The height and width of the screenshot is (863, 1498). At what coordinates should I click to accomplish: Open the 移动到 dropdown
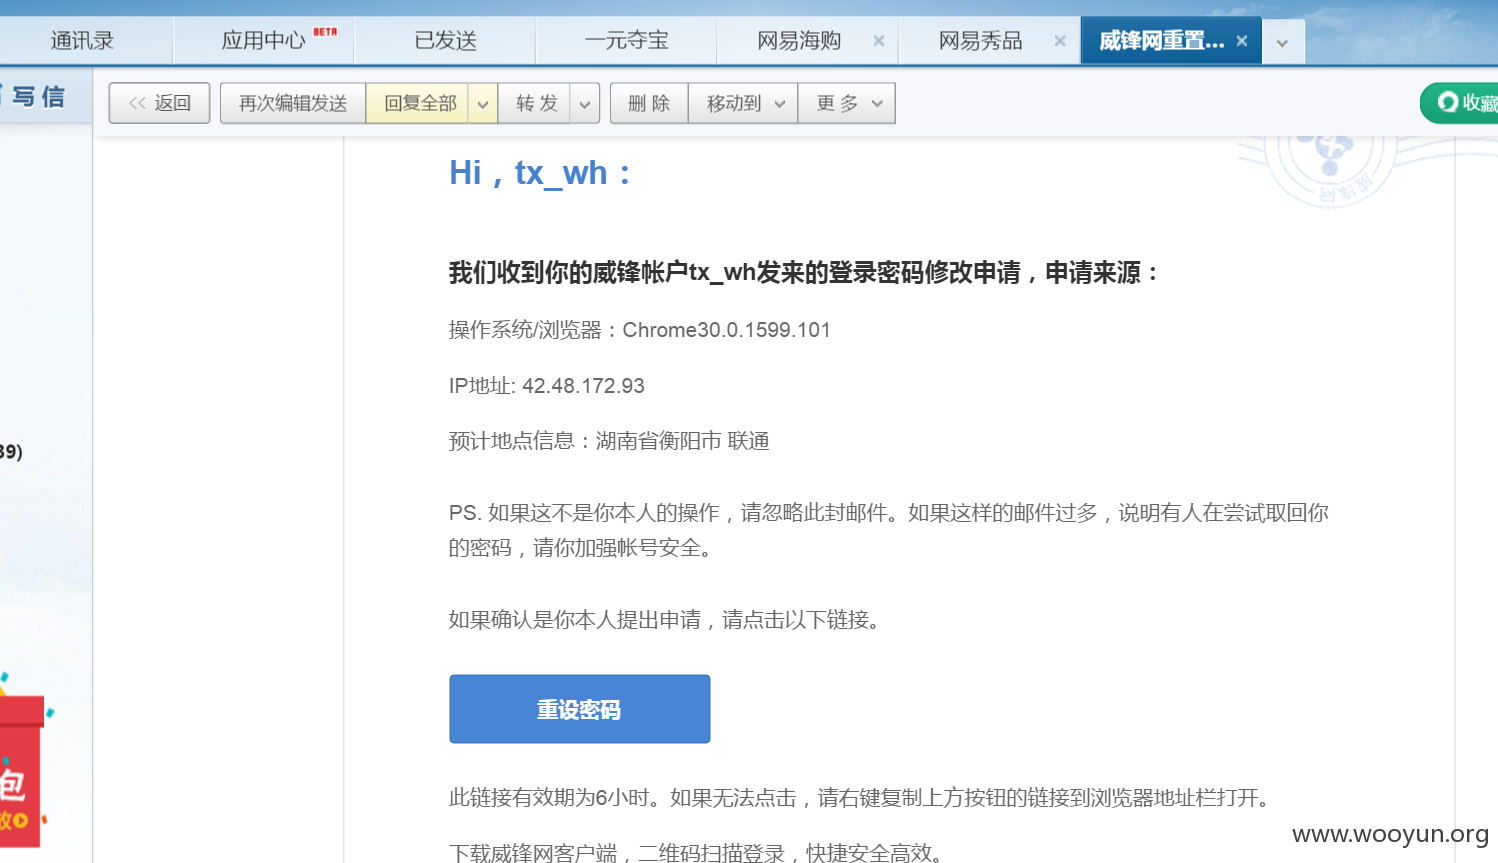click(743, 103)
